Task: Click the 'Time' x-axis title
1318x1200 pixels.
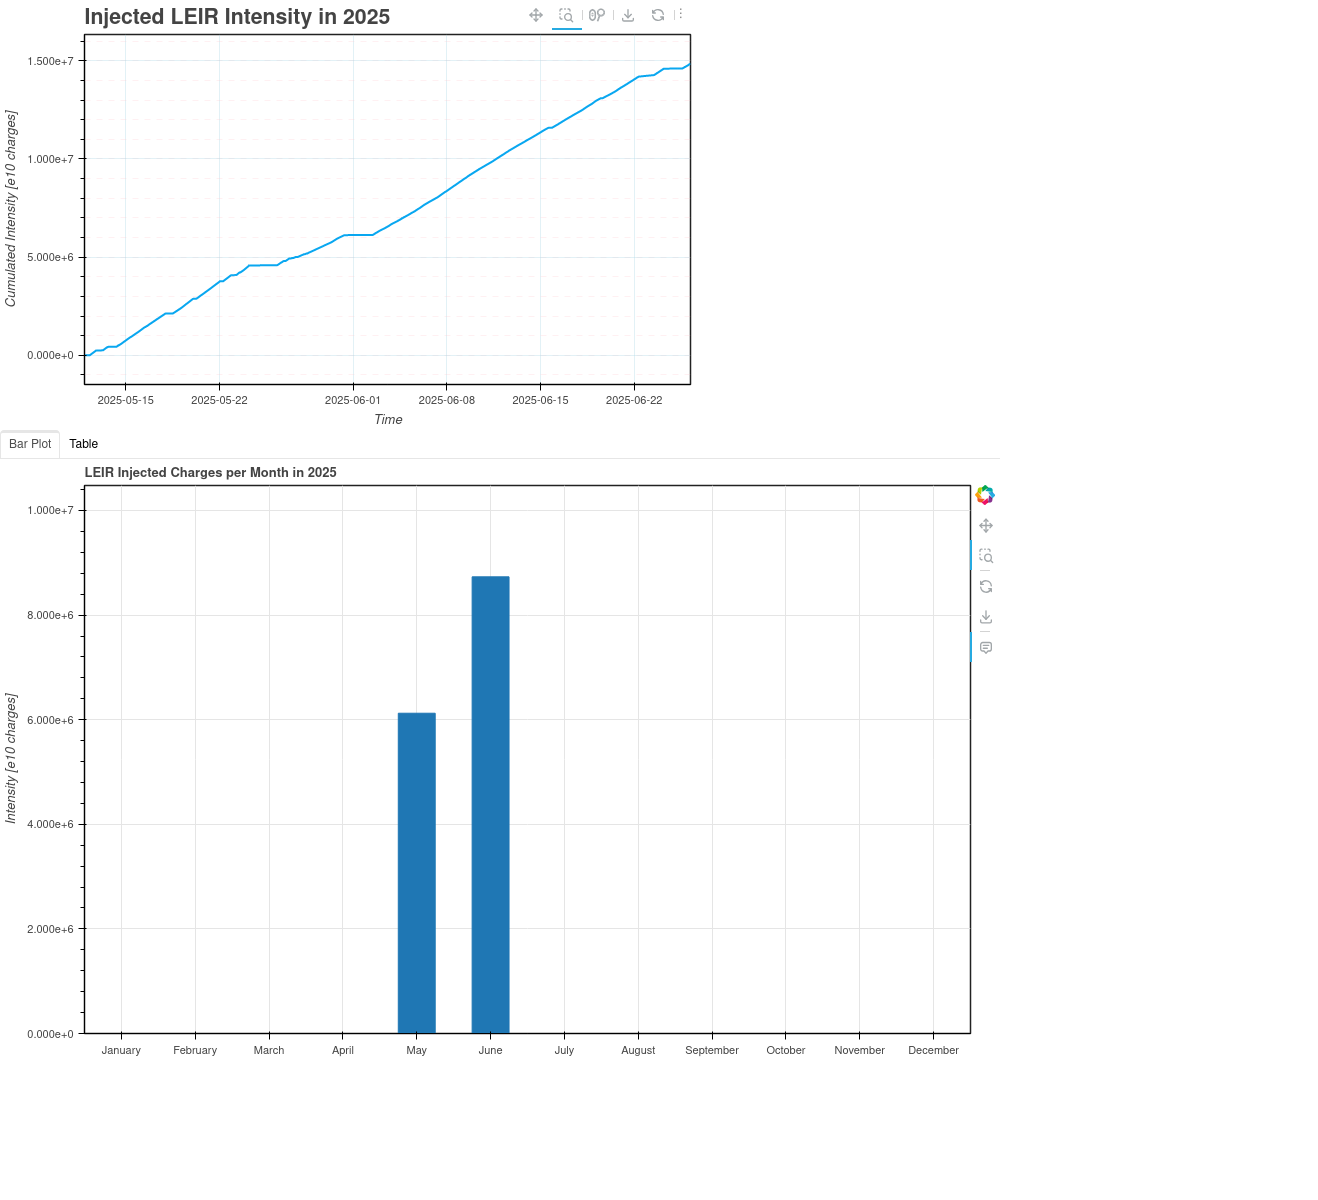Action: (388, 420)
